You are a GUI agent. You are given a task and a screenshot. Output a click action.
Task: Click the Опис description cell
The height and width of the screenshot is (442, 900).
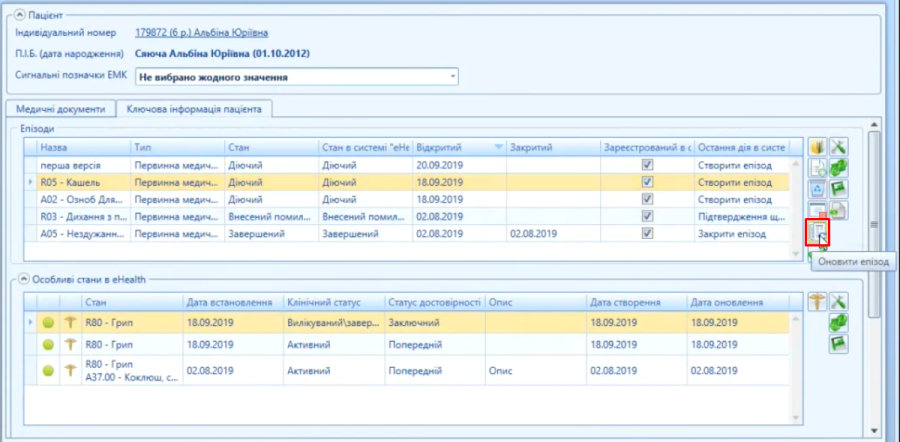pyautogui.click(x=536, y=371)
